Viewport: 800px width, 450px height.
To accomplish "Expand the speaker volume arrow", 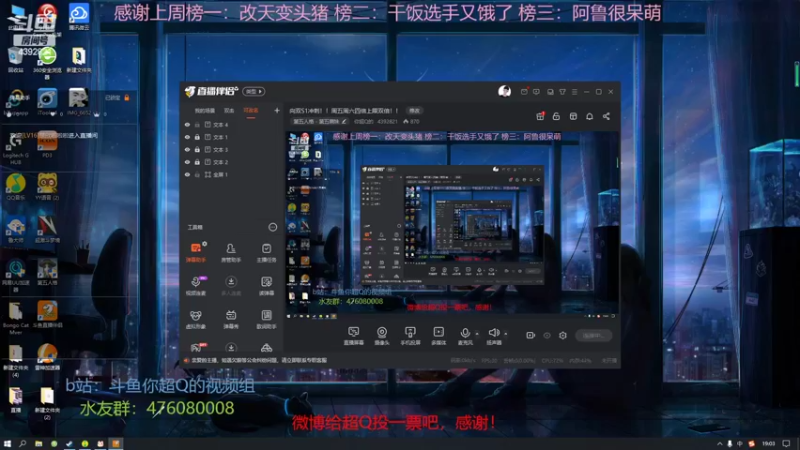I will [x=506, y=334].
